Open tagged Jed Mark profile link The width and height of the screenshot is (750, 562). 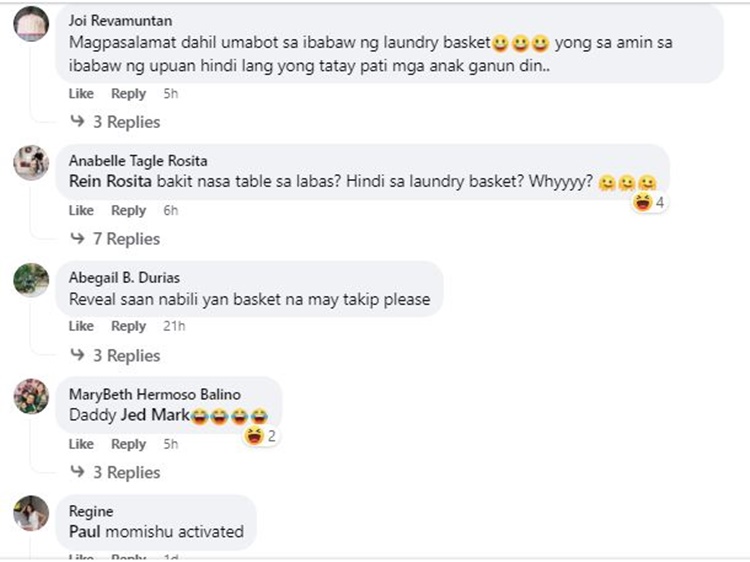pos(156,414)
